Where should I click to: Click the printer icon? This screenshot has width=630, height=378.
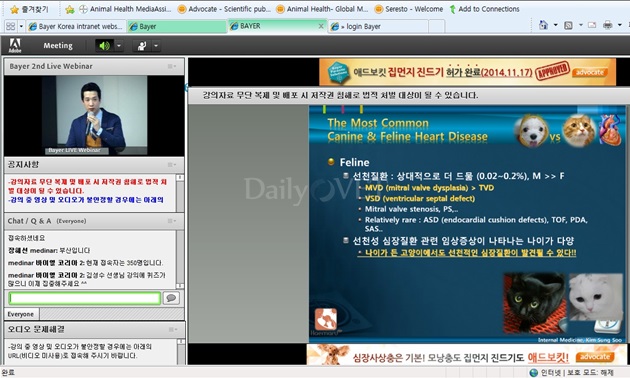tap(608, 25)
